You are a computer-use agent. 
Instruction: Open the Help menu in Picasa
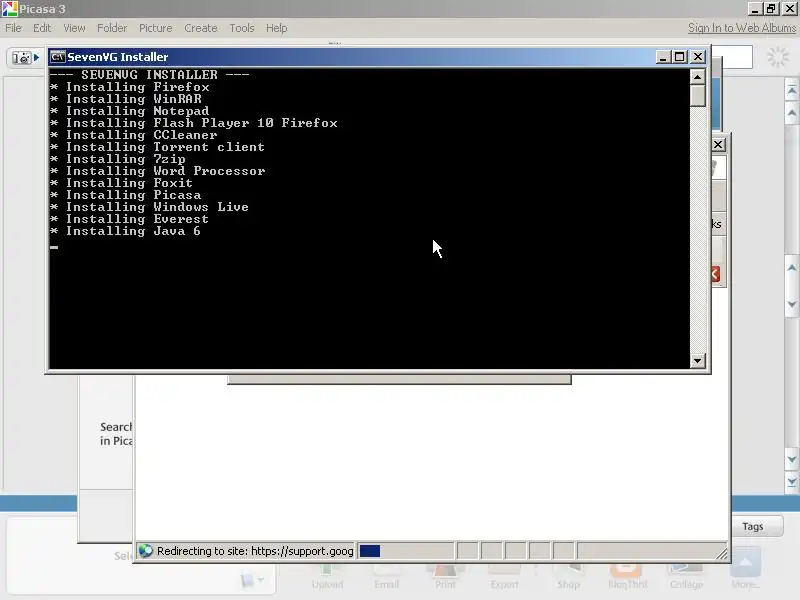click(277, 28)
